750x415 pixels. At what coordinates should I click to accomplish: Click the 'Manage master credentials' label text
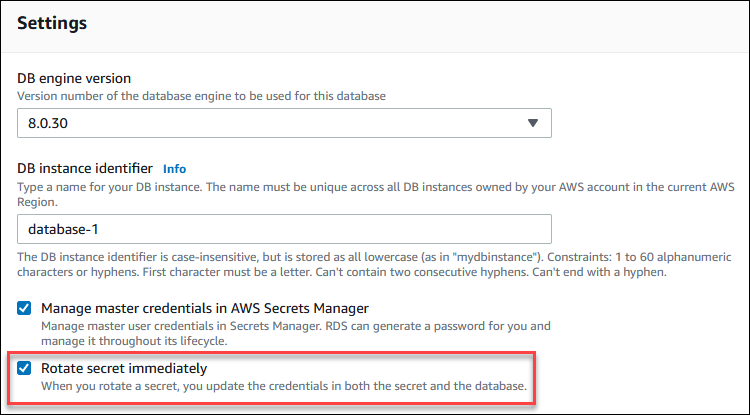tap(190, 308)
